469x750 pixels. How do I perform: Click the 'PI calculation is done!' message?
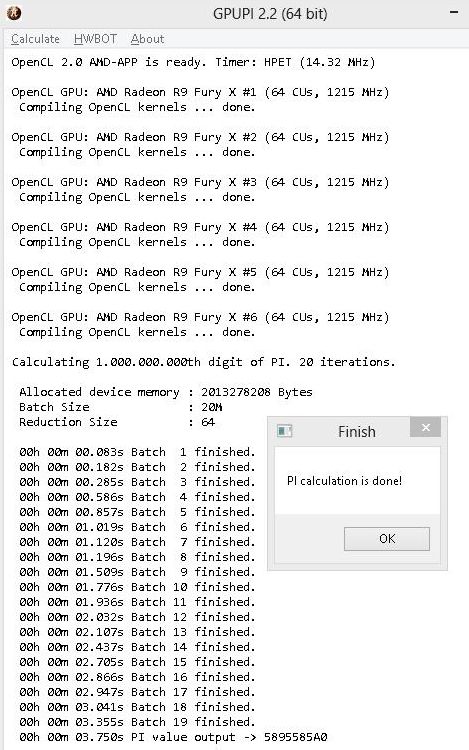(x=344, y=481)
